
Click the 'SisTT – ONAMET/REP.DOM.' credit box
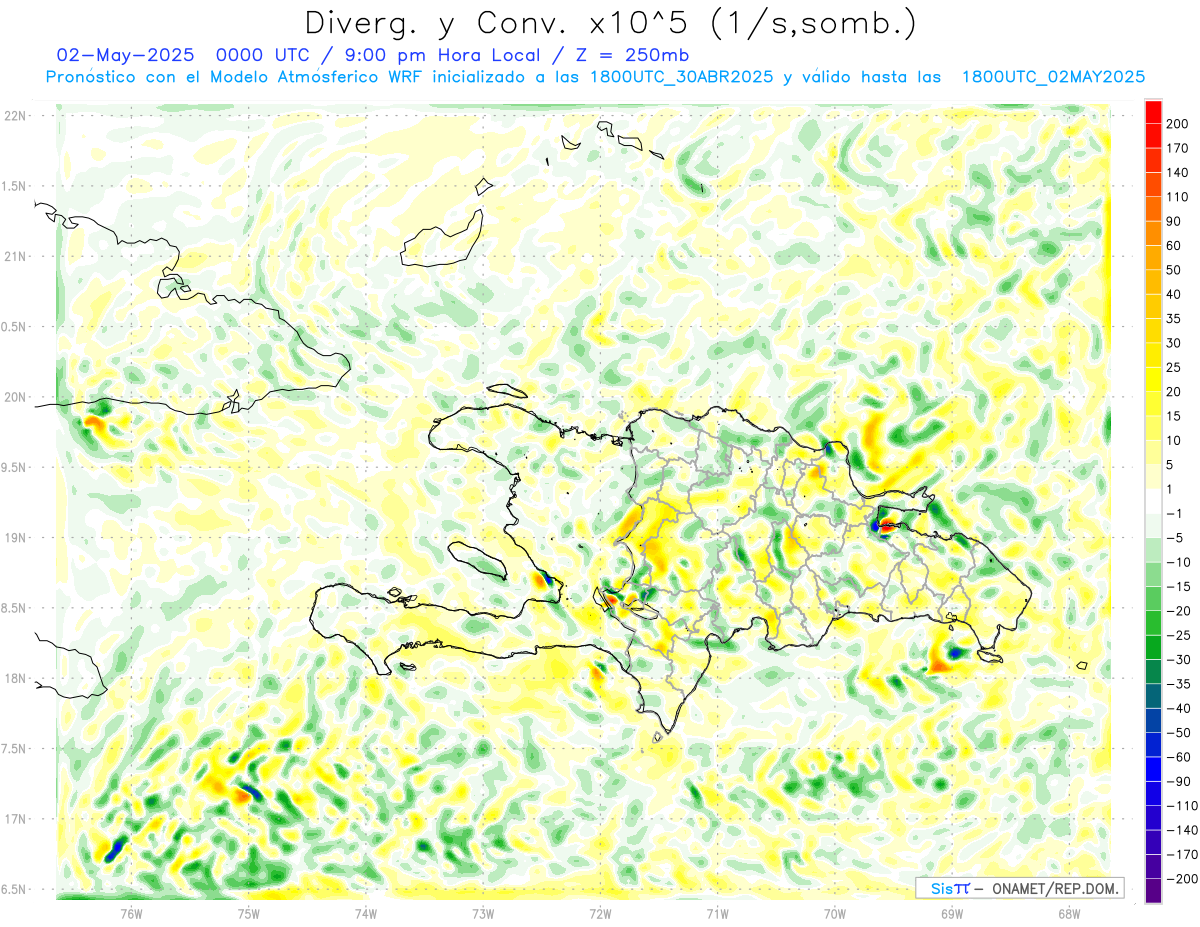[1019, 888]
